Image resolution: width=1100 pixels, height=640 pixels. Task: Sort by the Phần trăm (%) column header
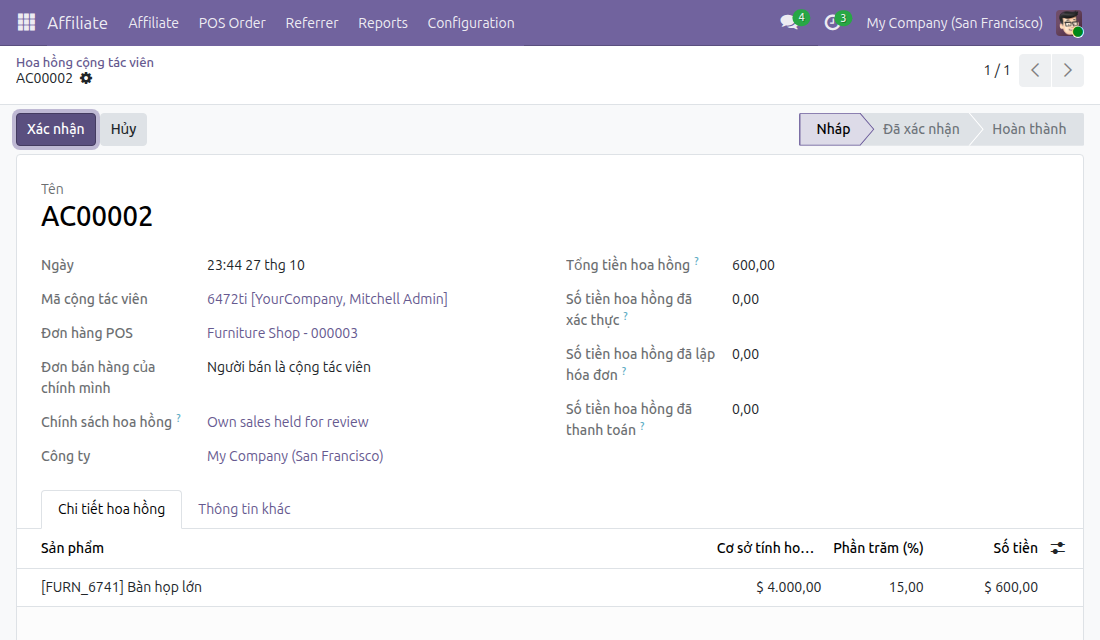878,548
